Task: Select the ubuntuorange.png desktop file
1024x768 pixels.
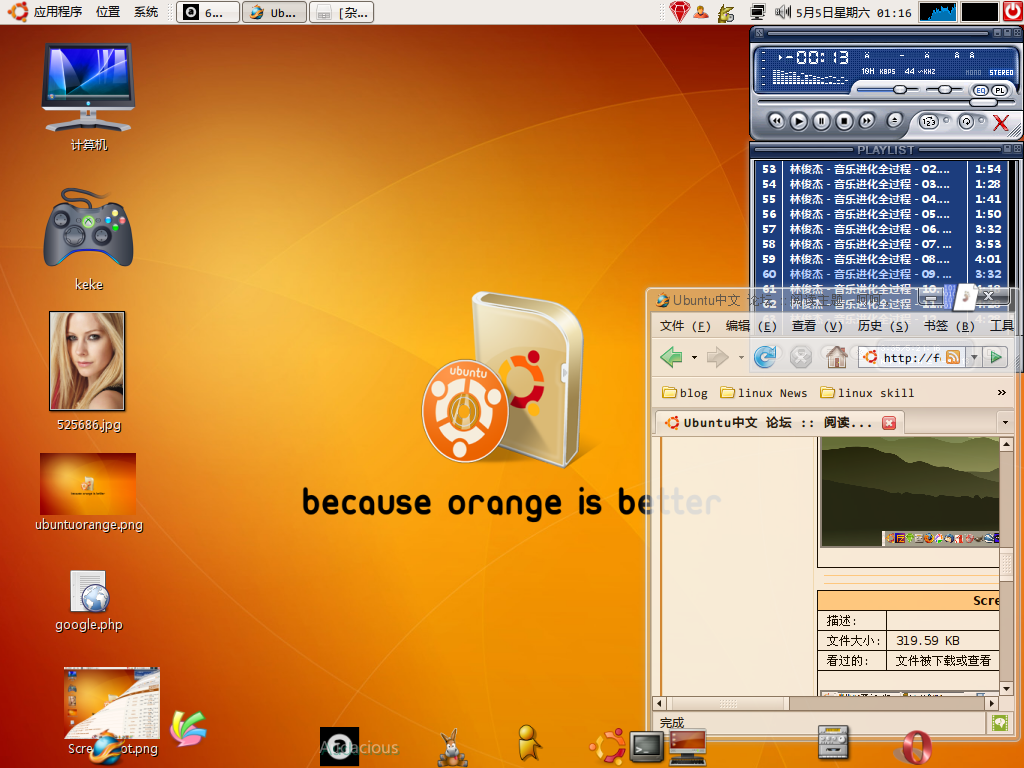Action: [x=88, y=492]
